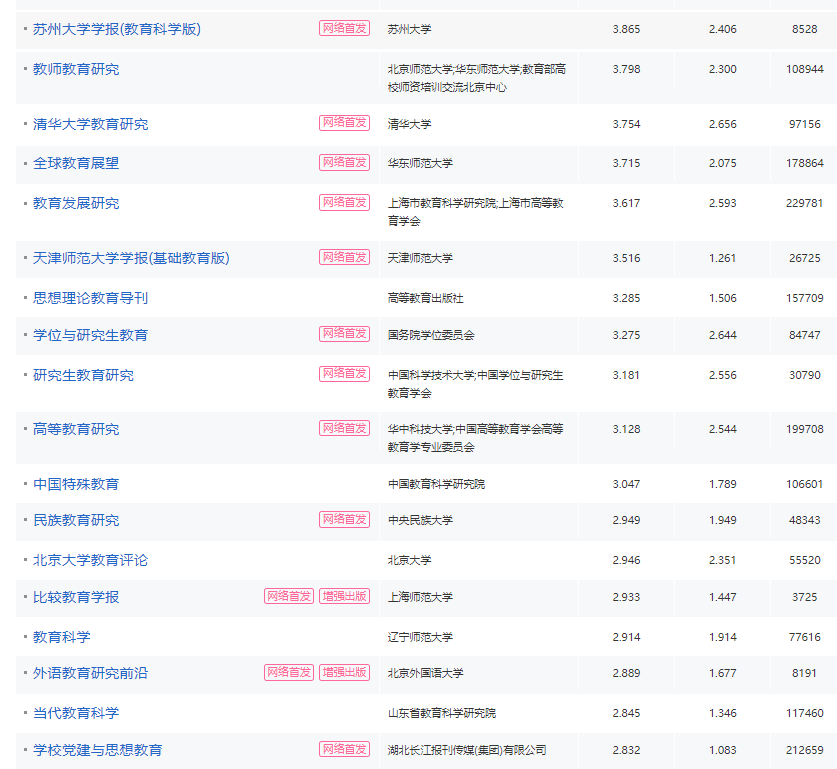
Task: Click 增强出版 tag for 外语教育研究前沿
Action: [344, 672]
